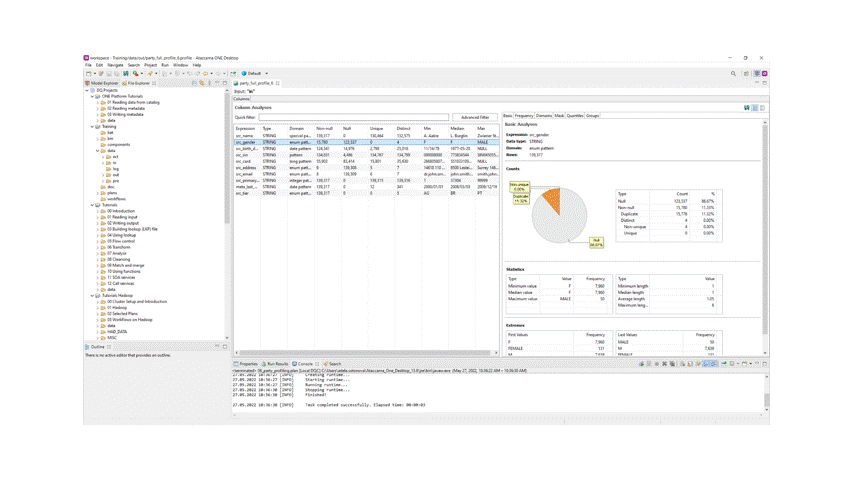Select the src_card row in the table
This screenshot has width=853, height=480.
[366, 161]
